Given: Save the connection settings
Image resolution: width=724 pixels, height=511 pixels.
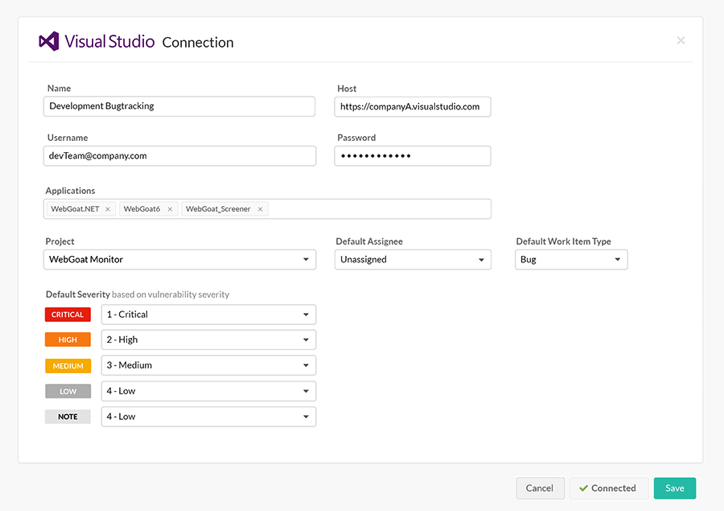Looking at the screenshot, I should coord(674,488).
